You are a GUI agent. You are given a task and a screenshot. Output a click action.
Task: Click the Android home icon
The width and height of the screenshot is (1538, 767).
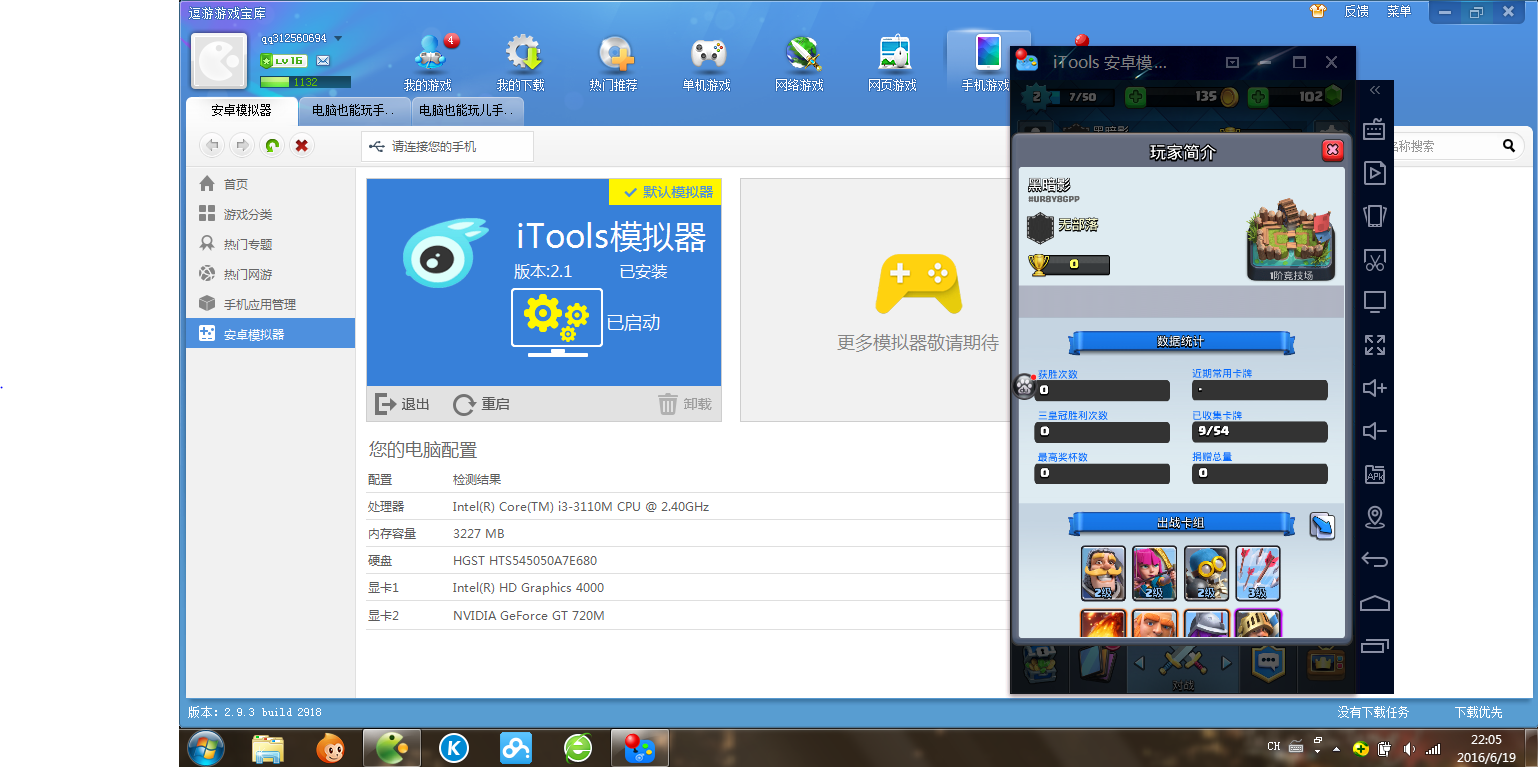point(1375,603)
